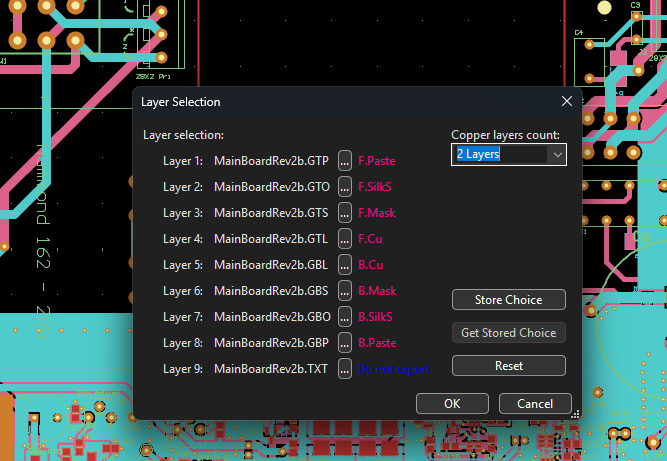Click the F.SilkS layer assignment text
The height and width of the screenshot is (461, 667).
pyautogui.click(x=374, y=187)
